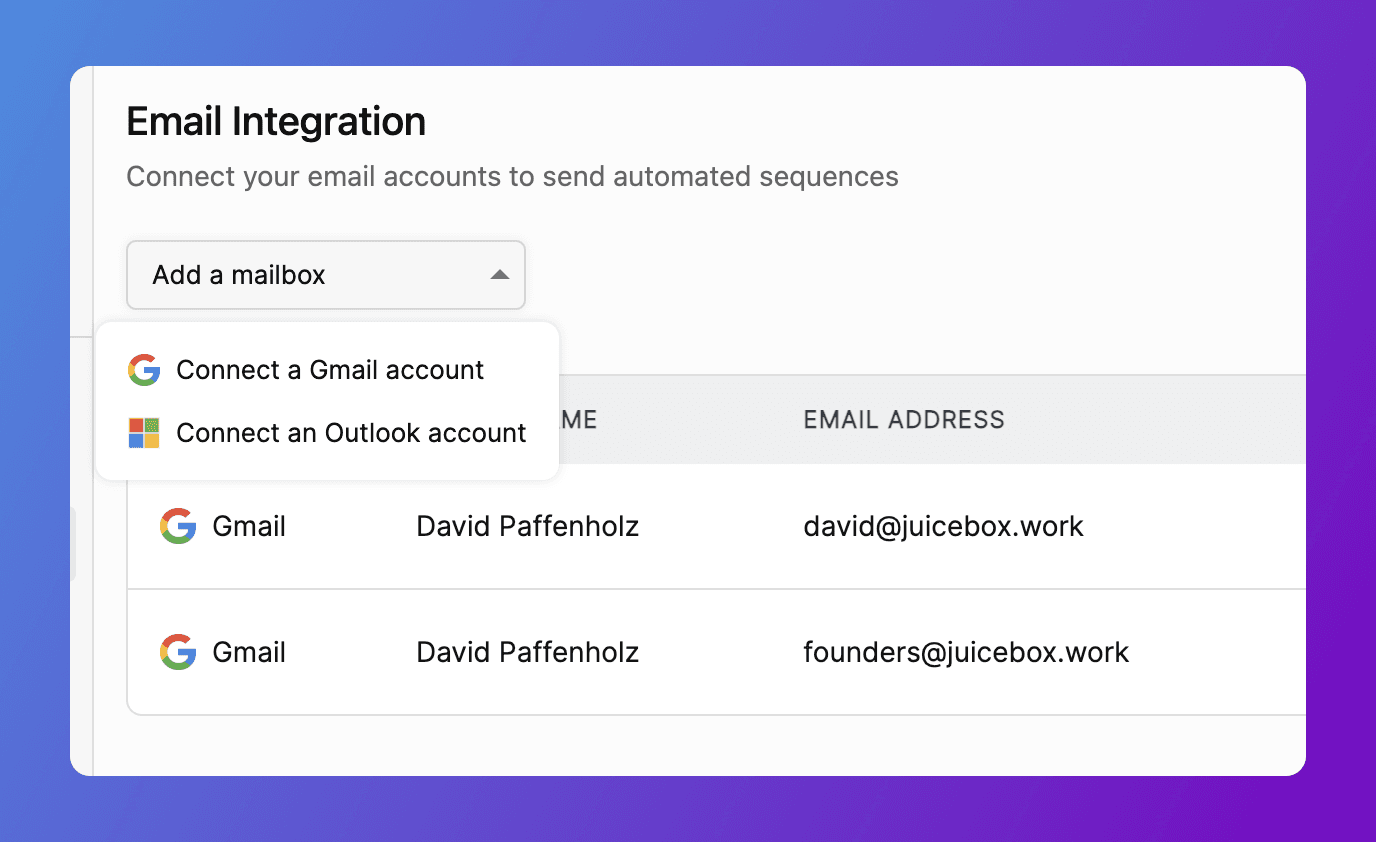Click David Paffenholz in the david@juicebox.work row

pyautogui.click(x=527, y=526)
